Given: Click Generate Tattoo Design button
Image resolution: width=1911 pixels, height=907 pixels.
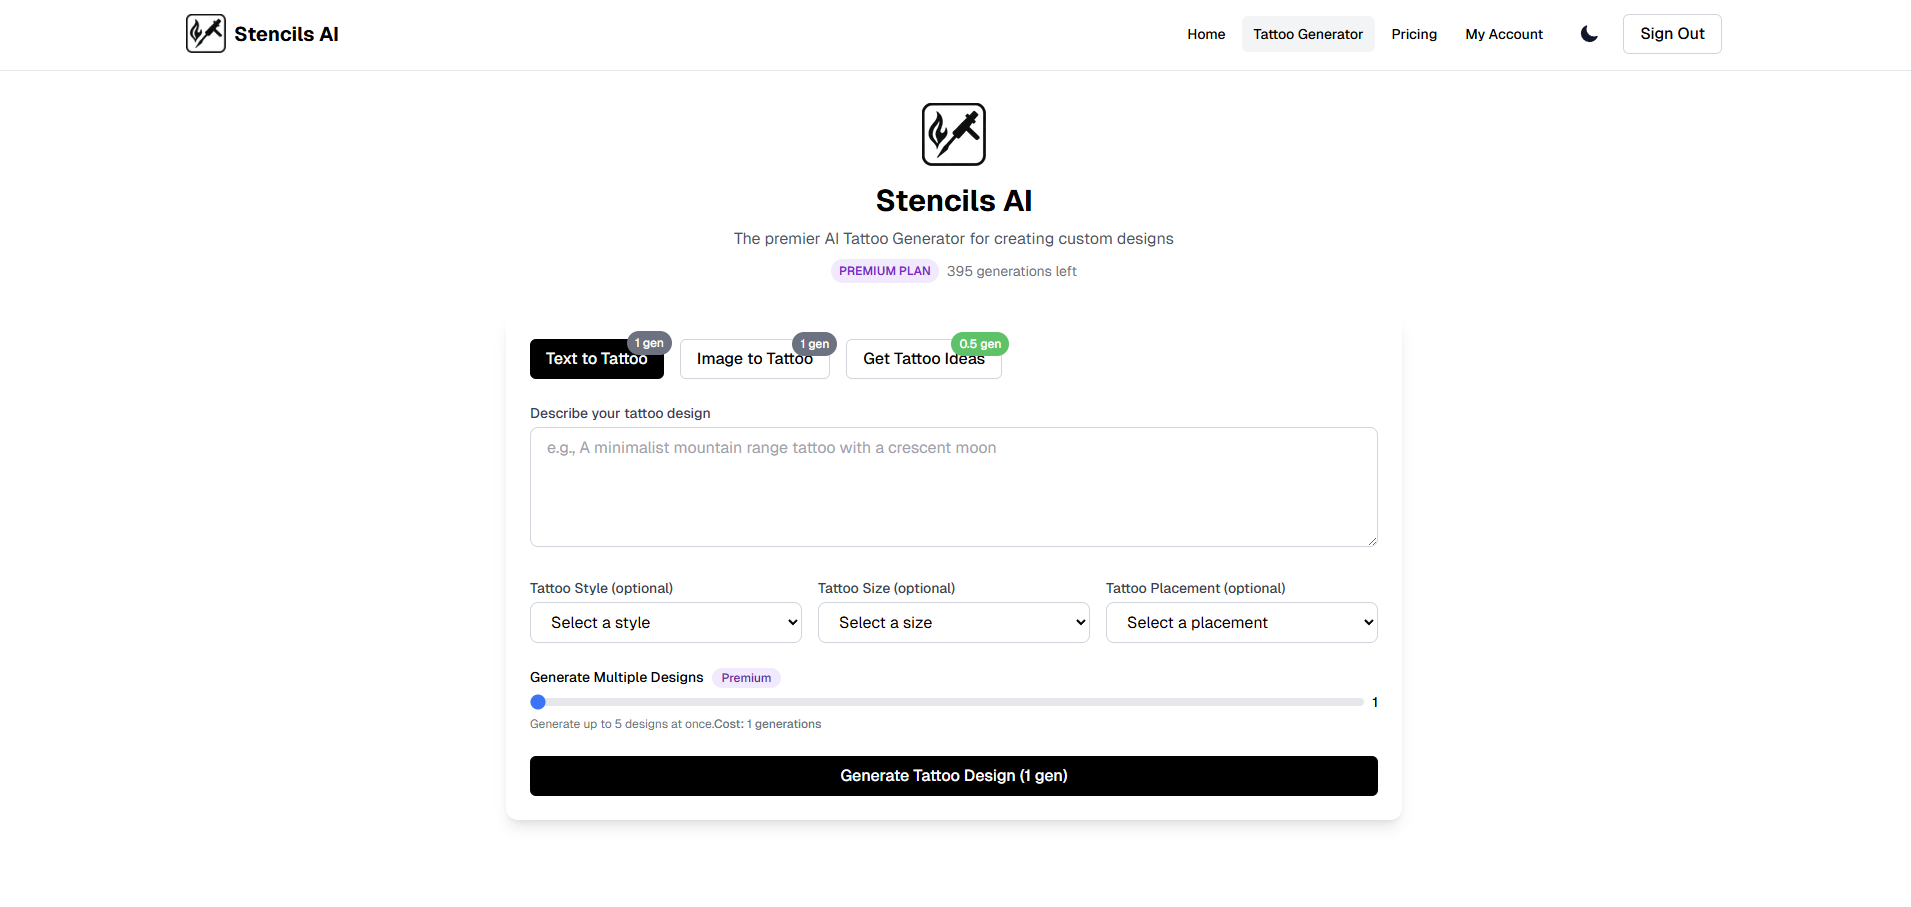Looking at the screenshot, I should 953,776.
